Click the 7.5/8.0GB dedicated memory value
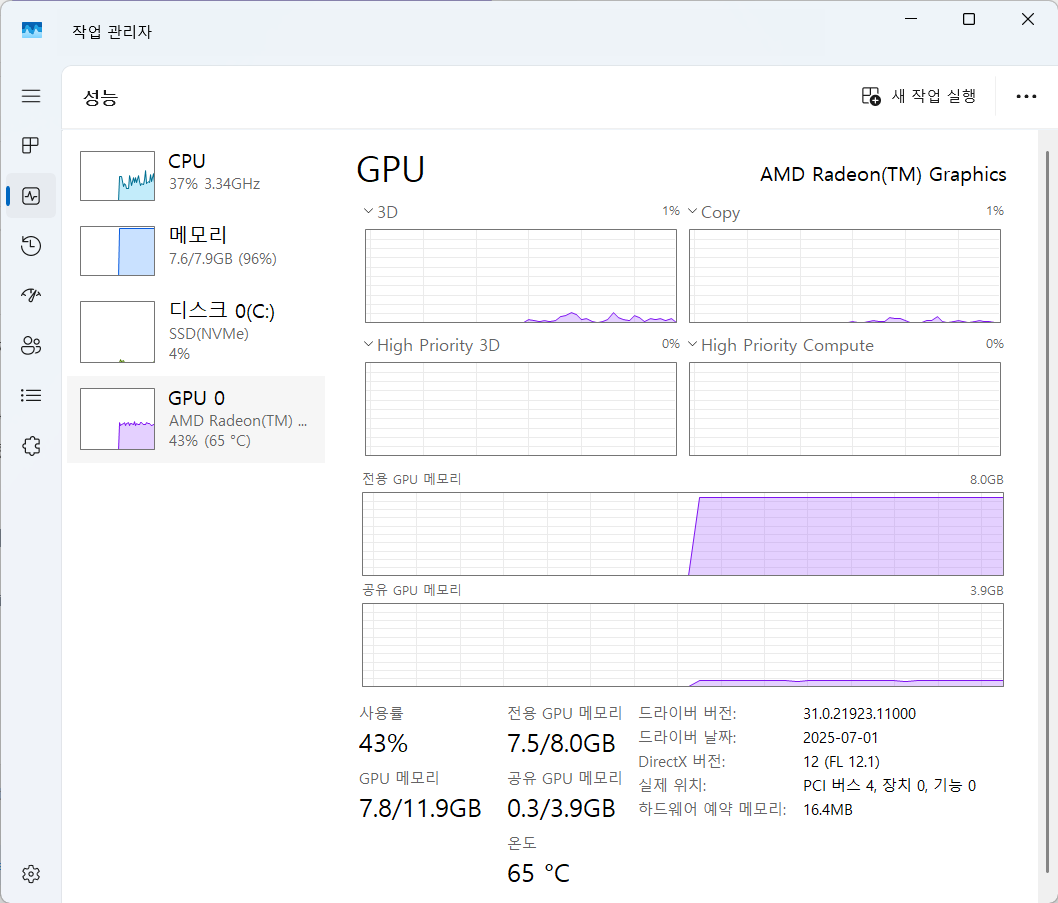The height and width of the screenshot is (903, 1058). 561,743
